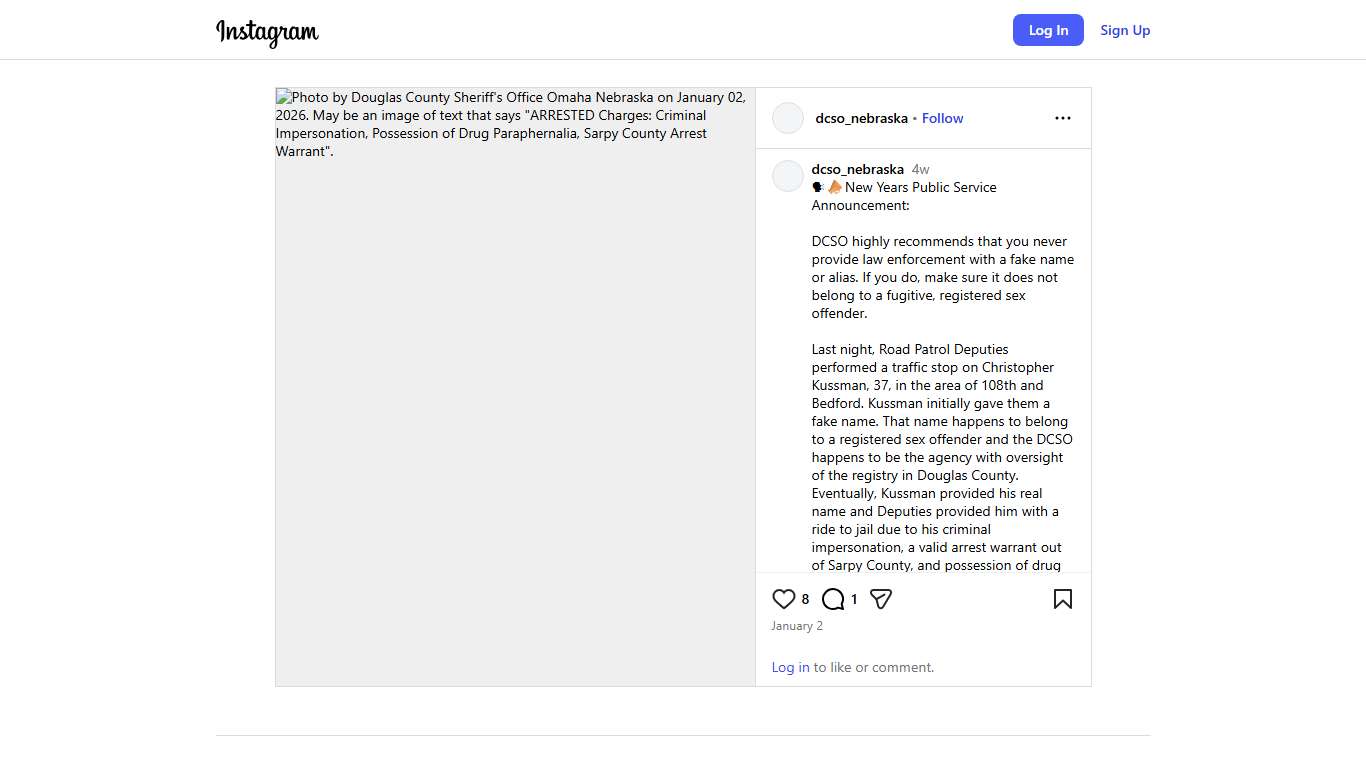Image resolution: width=1366 pixels, height=768 pixels.
Task: Open the 1 comment count
Action: click(x=854, y=599)
